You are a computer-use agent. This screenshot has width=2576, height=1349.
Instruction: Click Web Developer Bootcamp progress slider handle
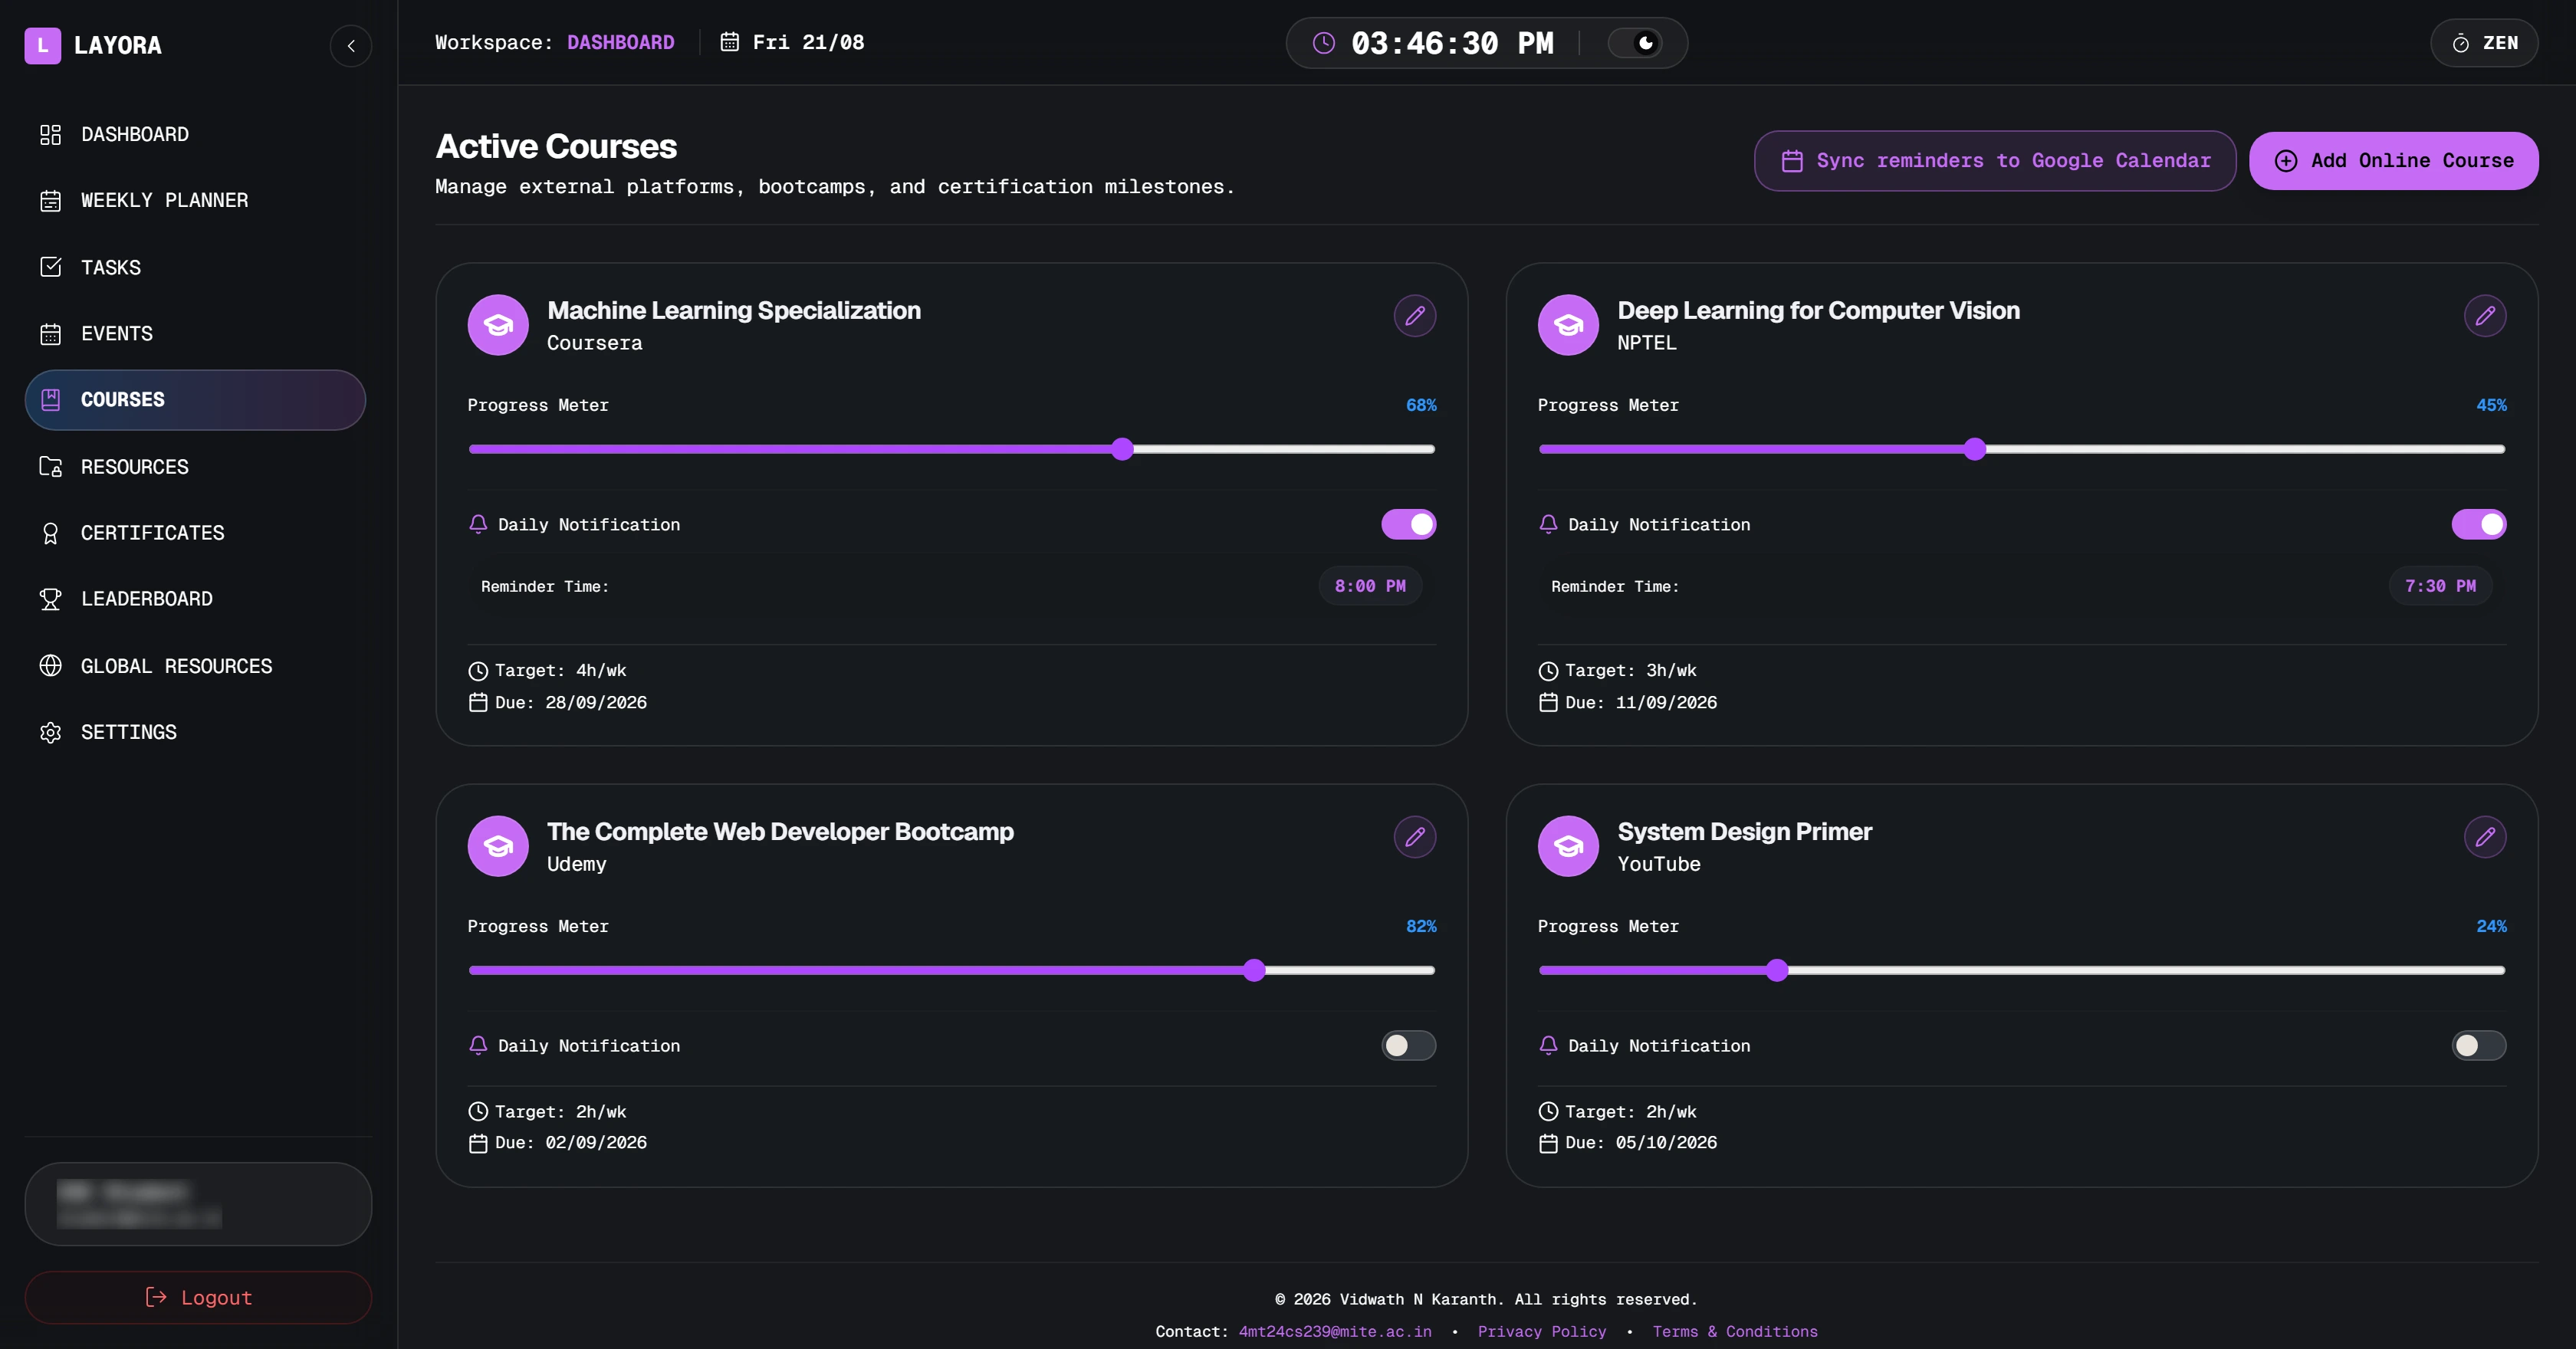coord(1255,970)
